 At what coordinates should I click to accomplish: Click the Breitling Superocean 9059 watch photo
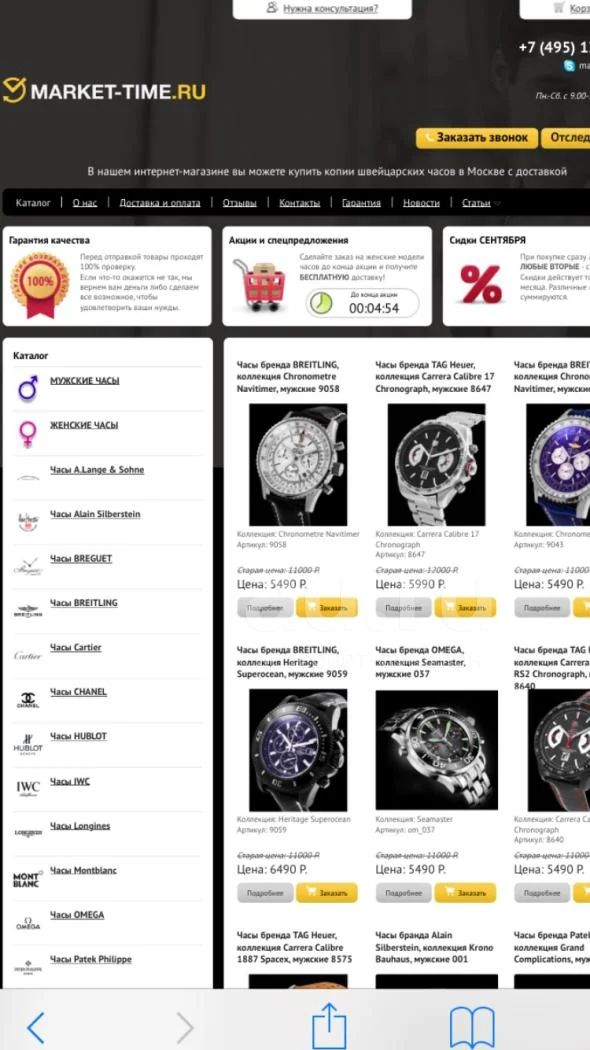click(298, 750)
